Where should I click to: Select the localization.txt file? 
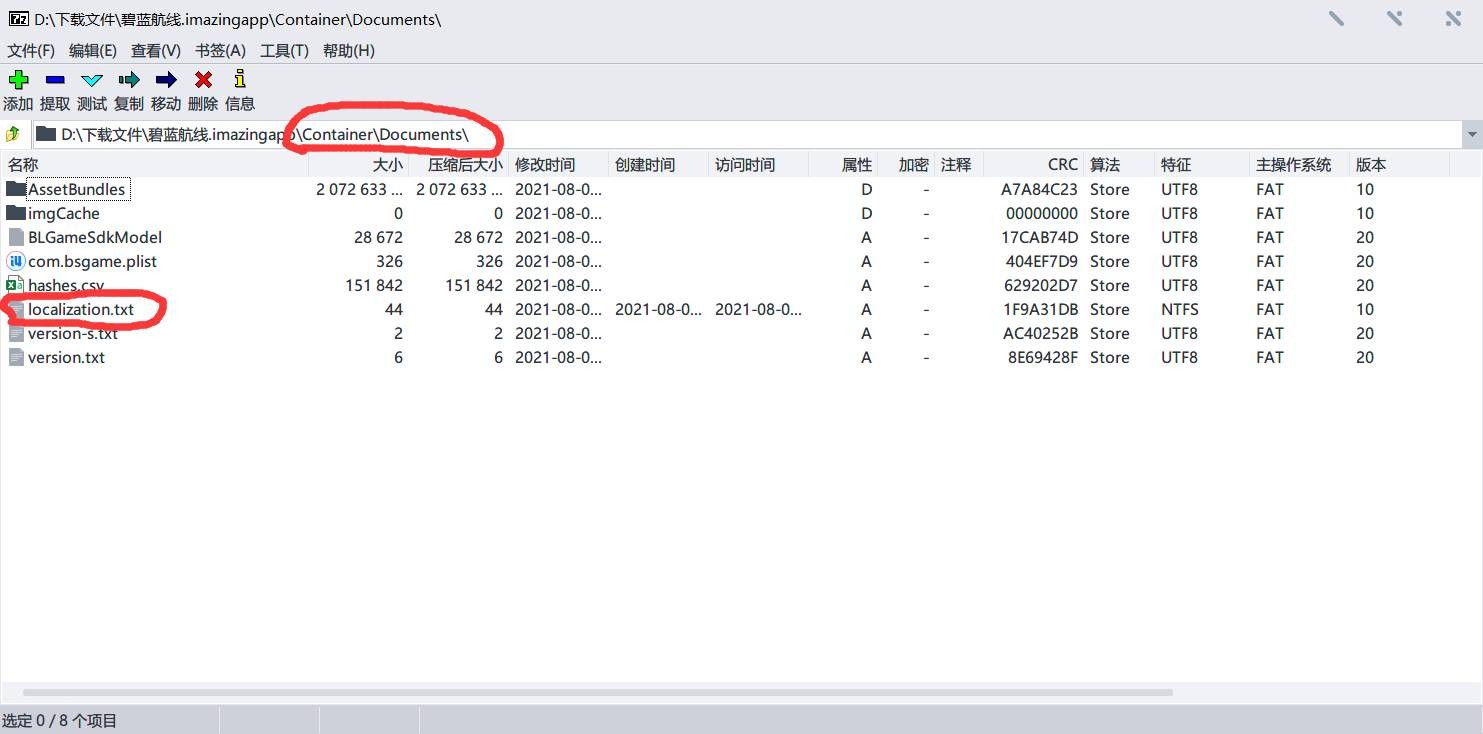point(80,309)
